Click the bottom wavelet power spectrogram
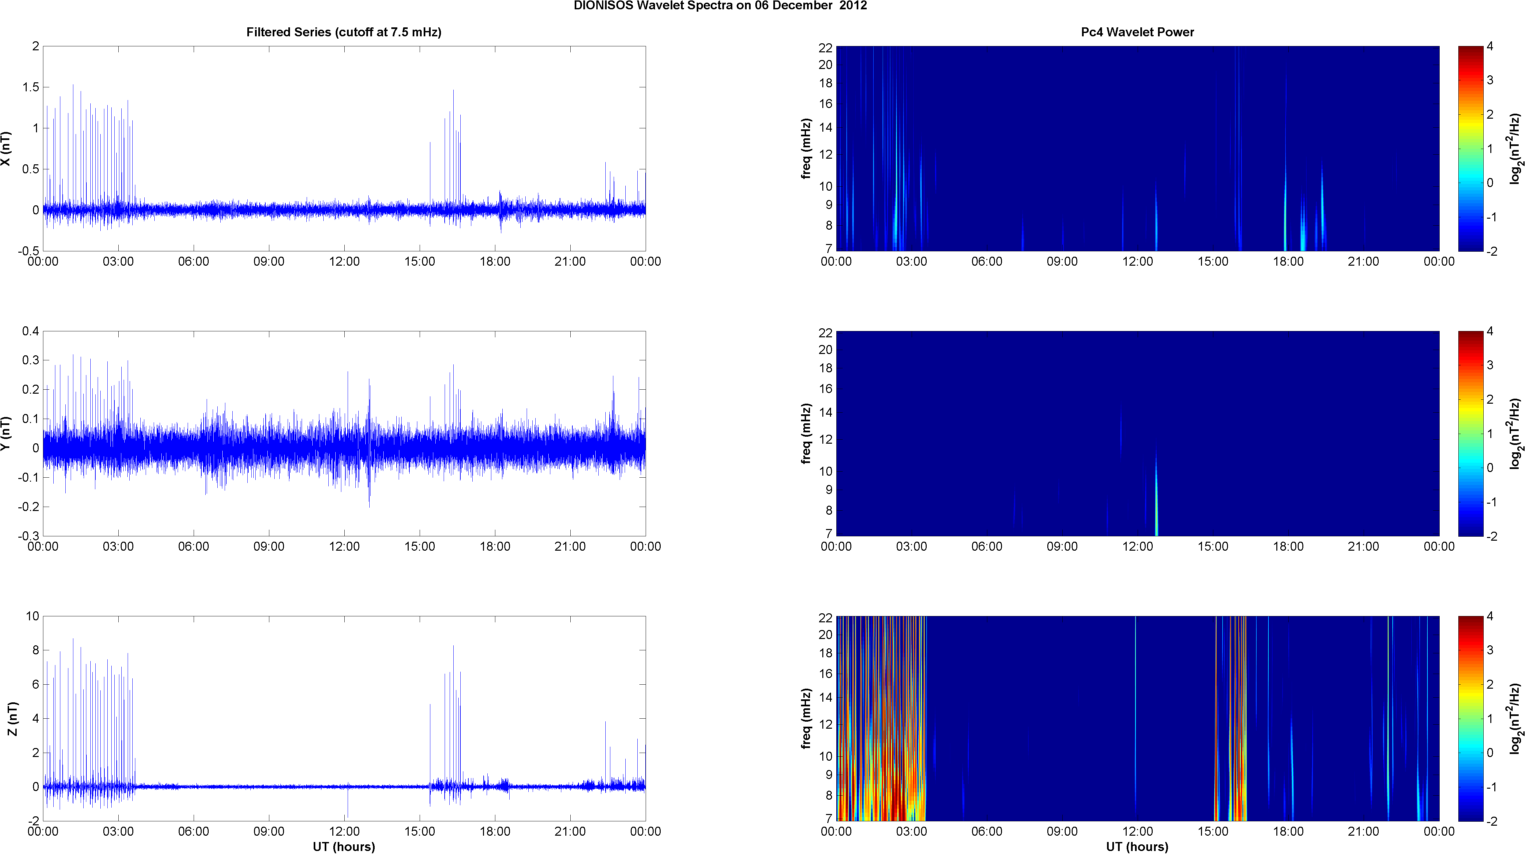 coord(1137,718)
